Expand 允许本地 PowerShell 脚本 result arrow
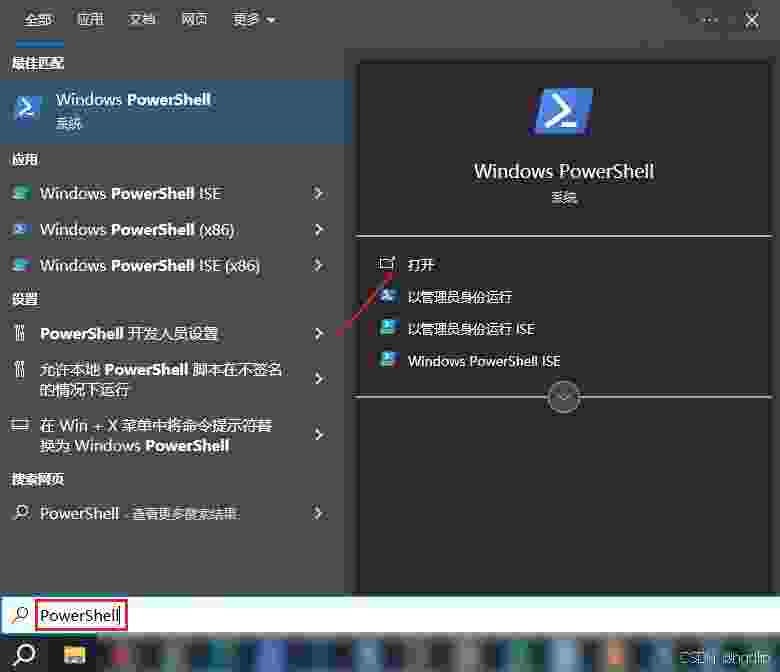 (318, 379)
